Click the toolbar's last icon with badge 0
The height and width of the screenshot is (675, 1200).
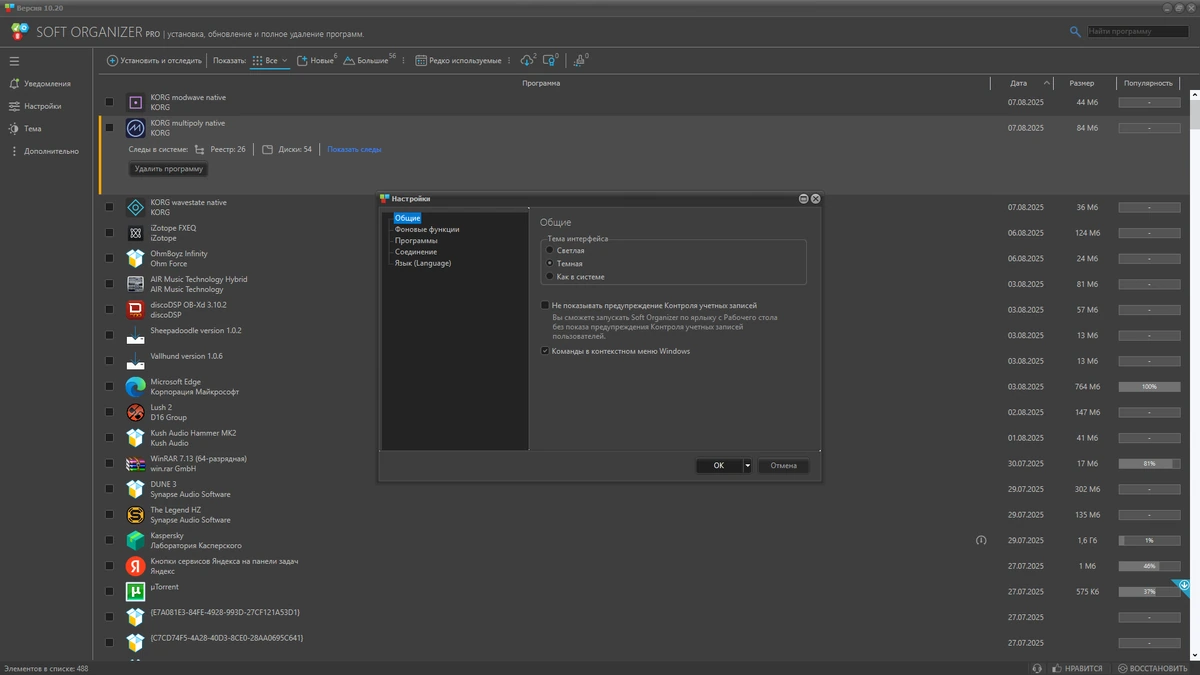580,61
